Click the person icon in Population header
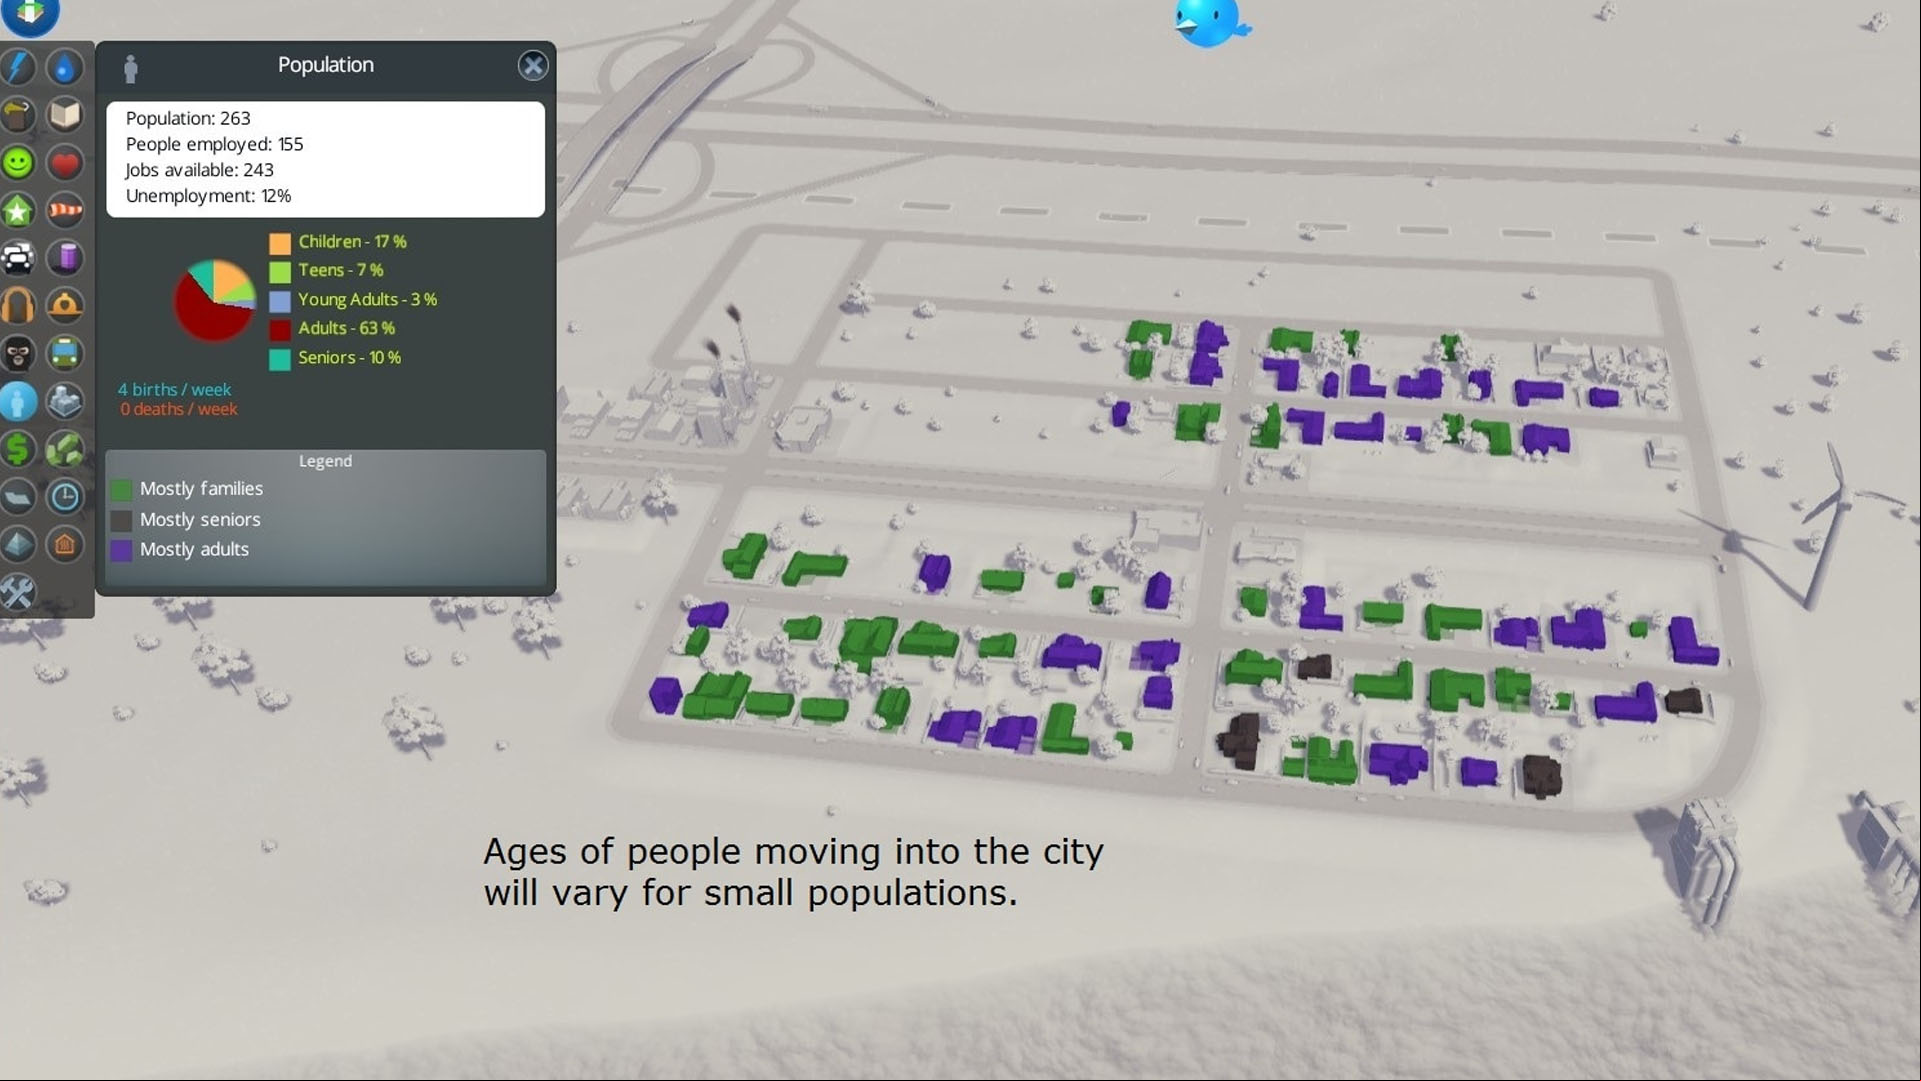This screenshot has width=1921, height=1081. [x=130, y=68]
